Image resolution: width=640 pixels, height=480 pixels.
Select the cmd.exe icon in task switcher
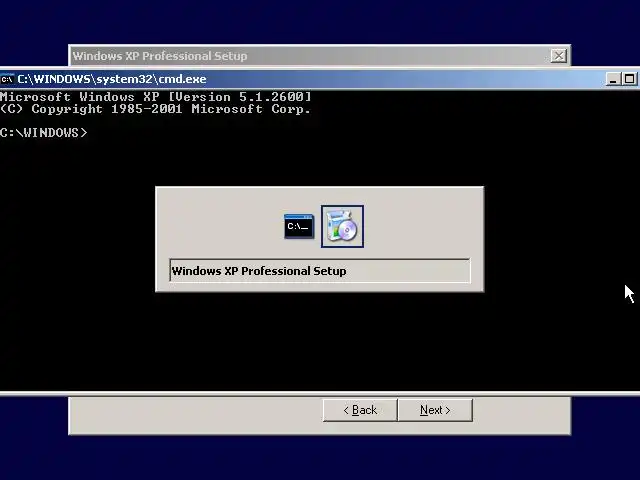click(299, 226)
